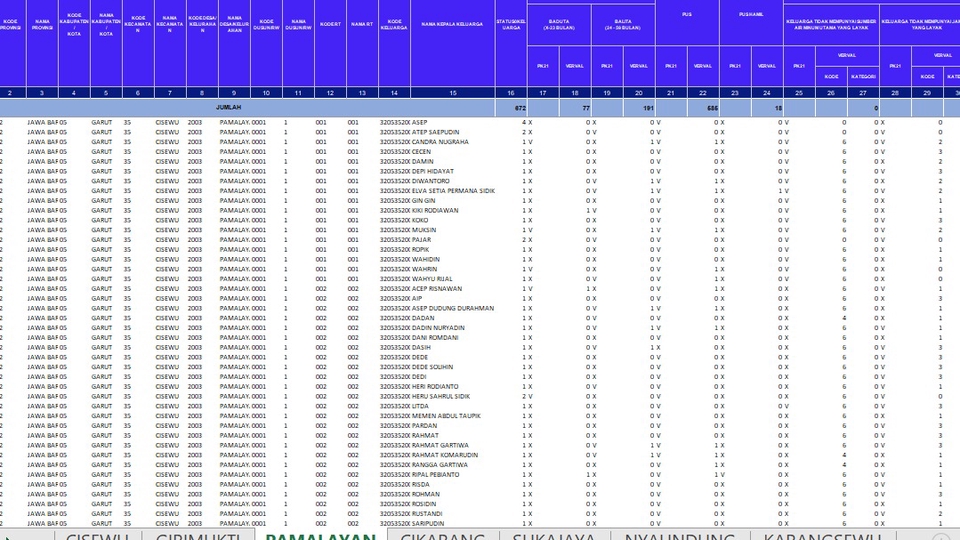Select the name cell ROPIK
Image resolution: width=960 pixels, height=540 pixels.
coord(421,250)
